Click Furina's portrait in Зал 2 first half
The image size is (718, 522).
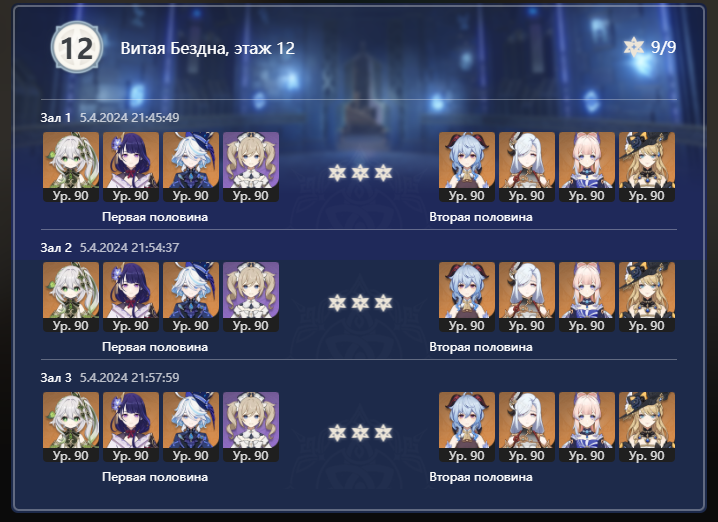[x=190, y=297]
